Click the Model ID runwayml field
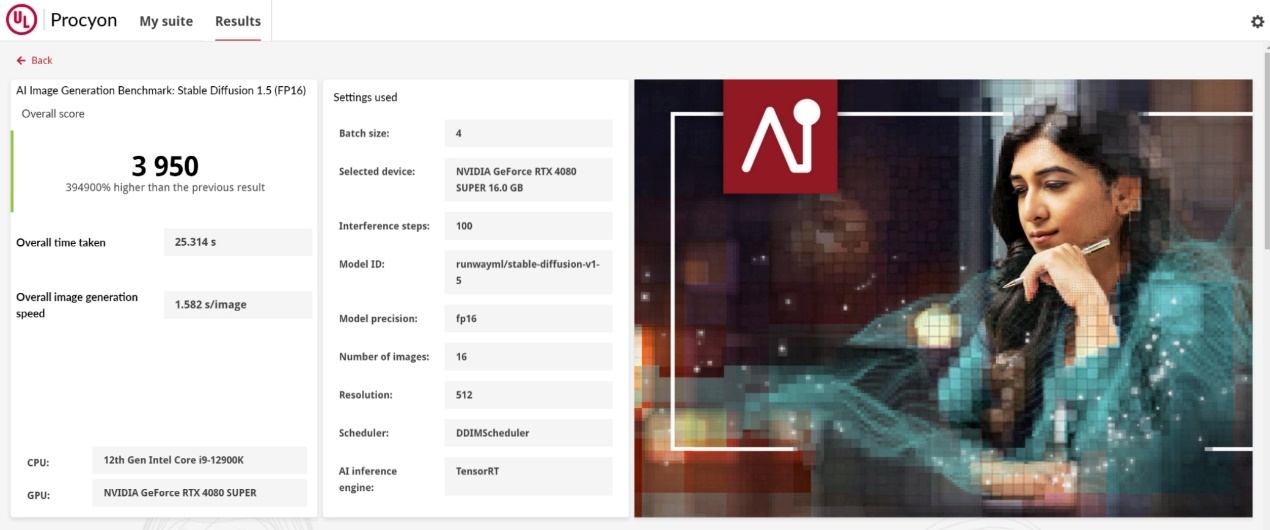 click(527, 272)
